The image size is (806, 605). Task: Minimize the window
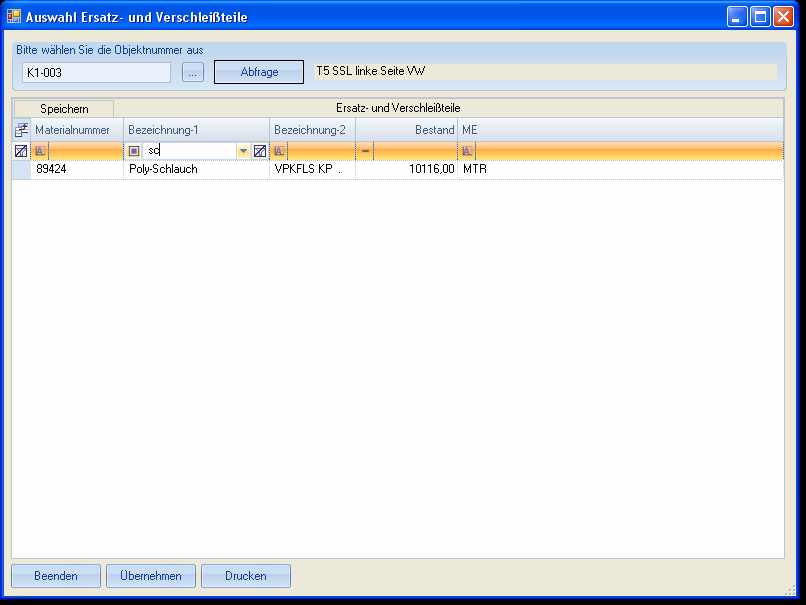click(x=737, y=17)
